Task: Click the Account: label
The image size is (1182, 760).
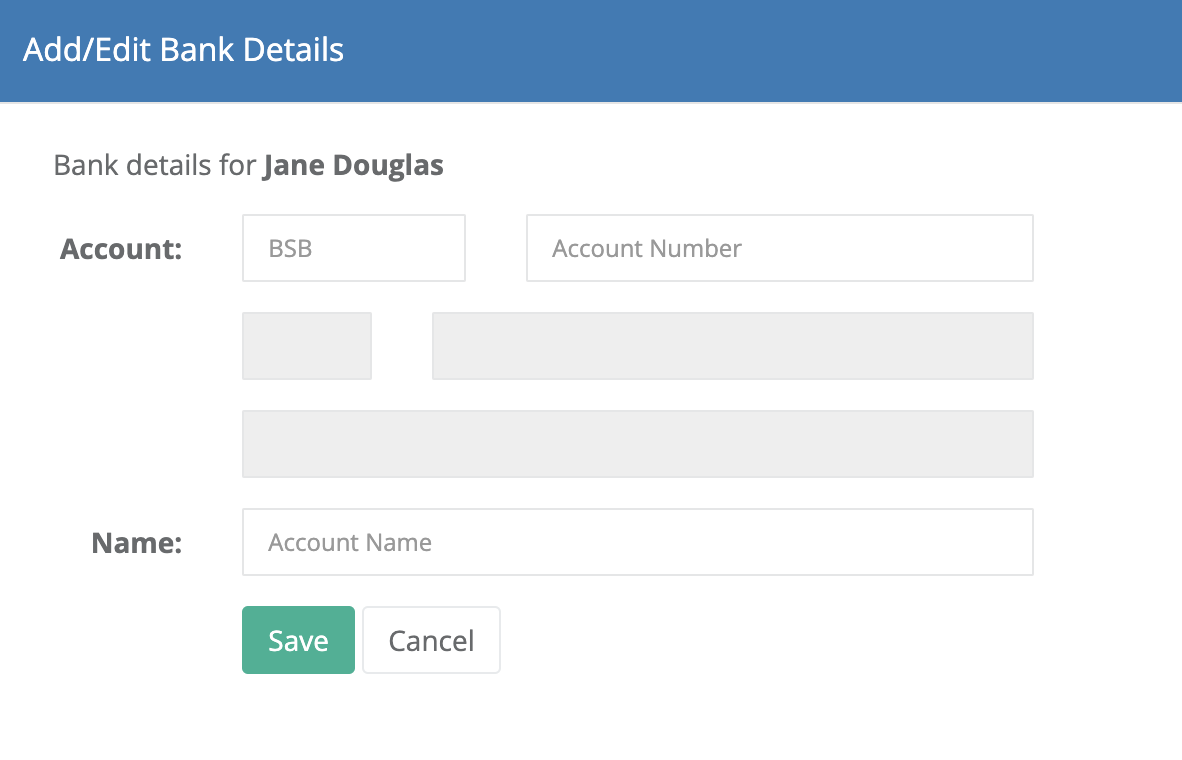Action: click(x=121, y=249)
